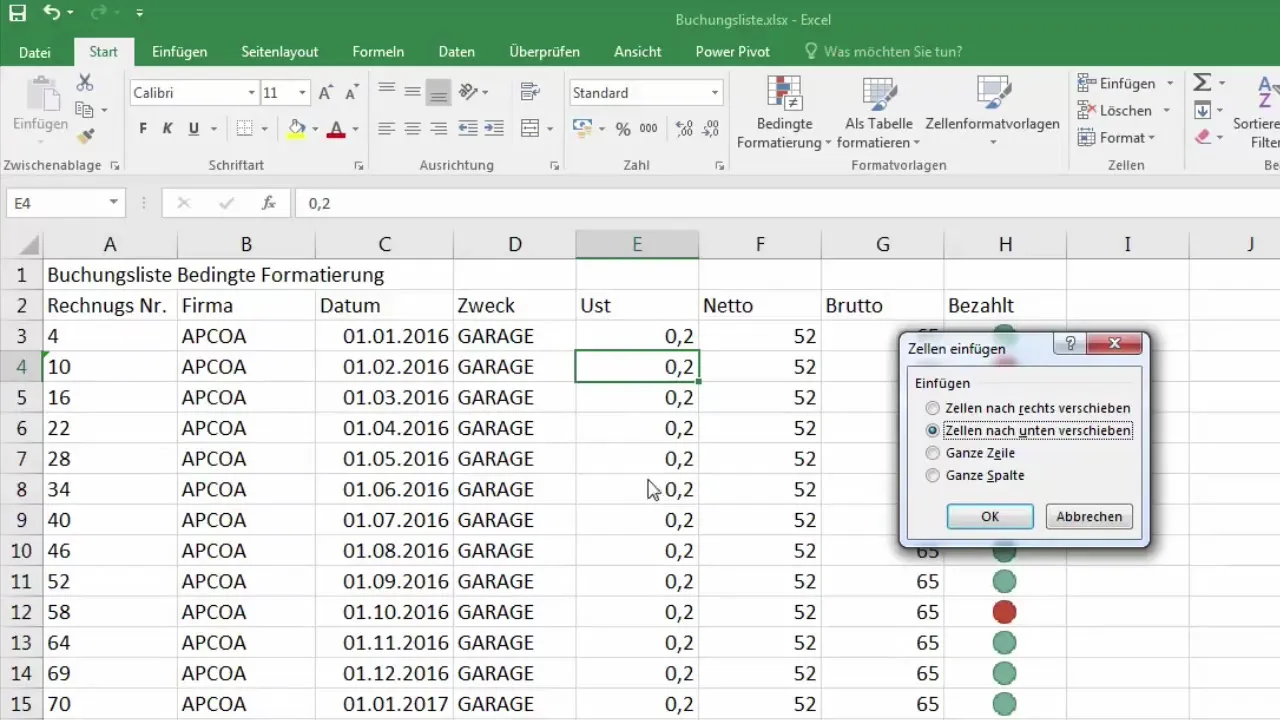This screenshot has height=720, width=1280.
Task: Click the Save icon in title bar
Action: point(18,14)
